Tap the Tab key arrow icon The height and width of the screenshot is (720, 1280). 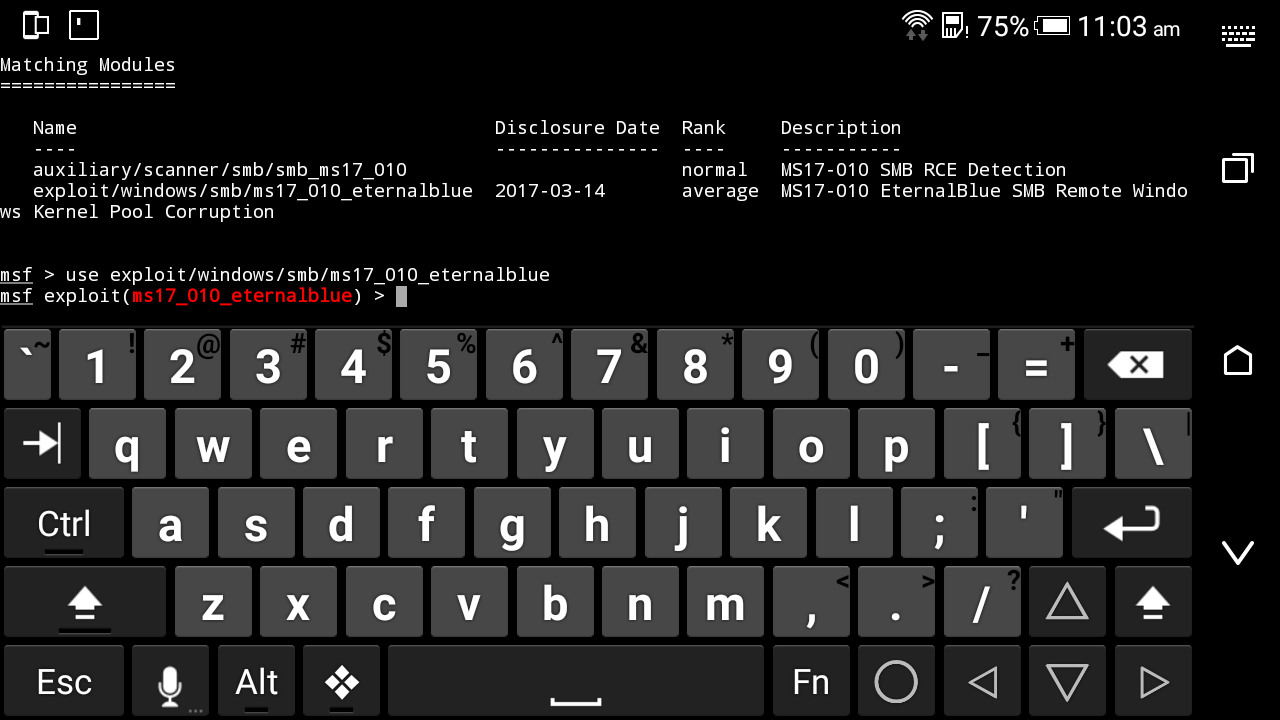(42, 443)
